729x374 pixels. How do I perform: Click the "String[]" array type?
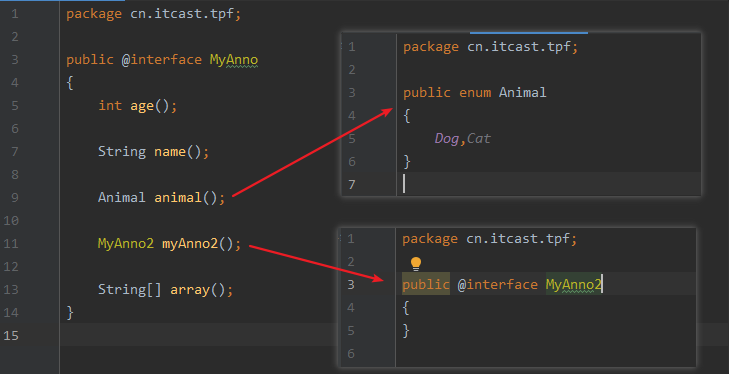tap(129, 289)
